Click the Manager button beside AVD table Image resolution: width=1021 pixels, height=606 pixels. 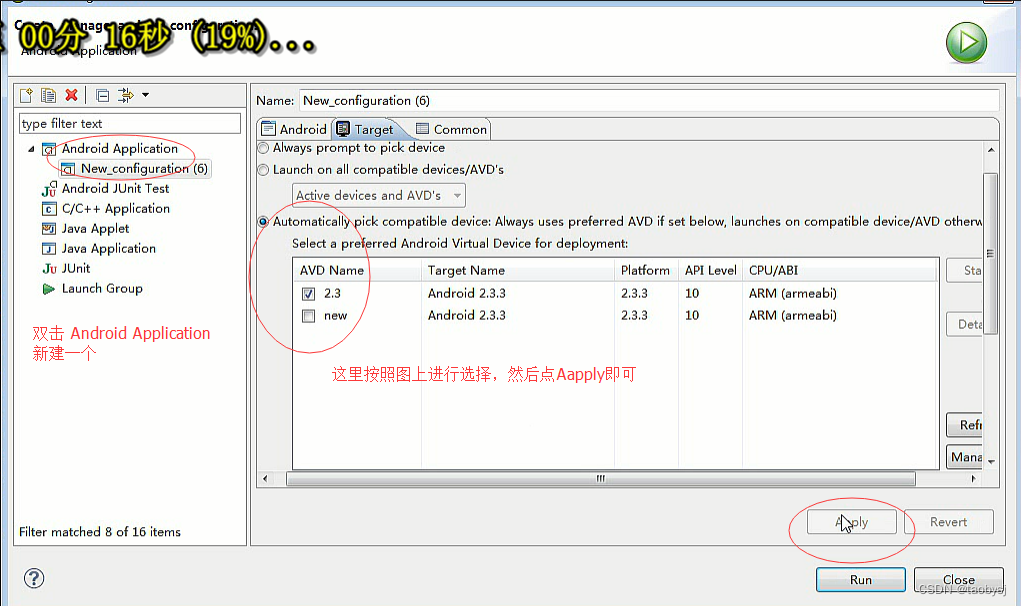coord(964,457)
